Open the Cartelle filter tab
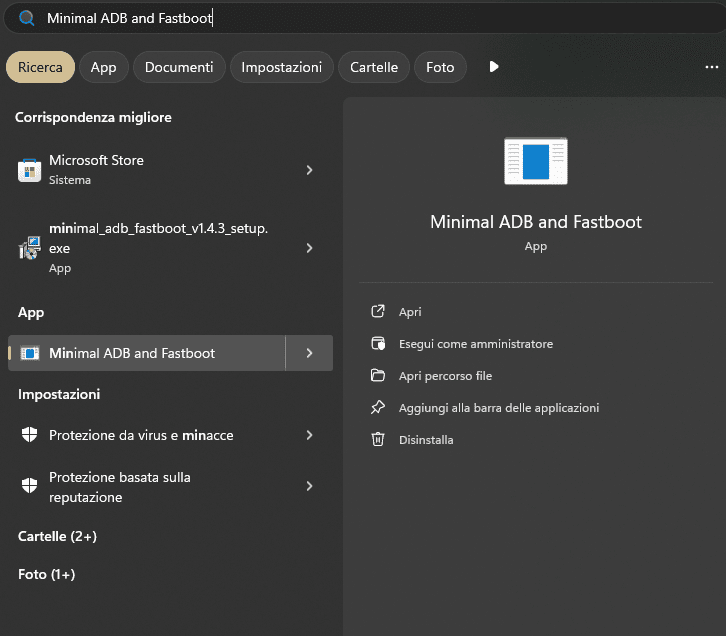The height and width of the screenshot is (636, 726). click(374, 67)
